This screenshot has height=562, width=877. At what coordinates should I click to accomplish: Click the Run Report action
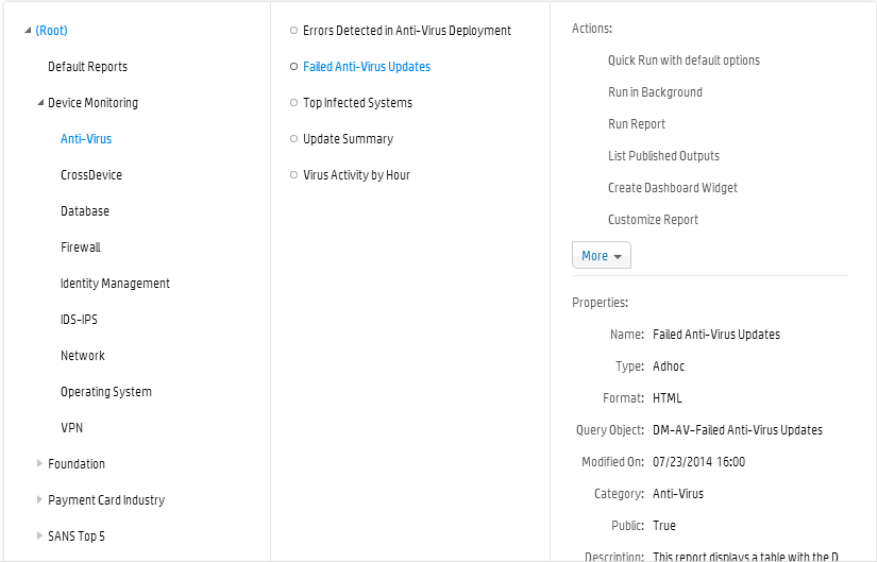coord(636,124)
